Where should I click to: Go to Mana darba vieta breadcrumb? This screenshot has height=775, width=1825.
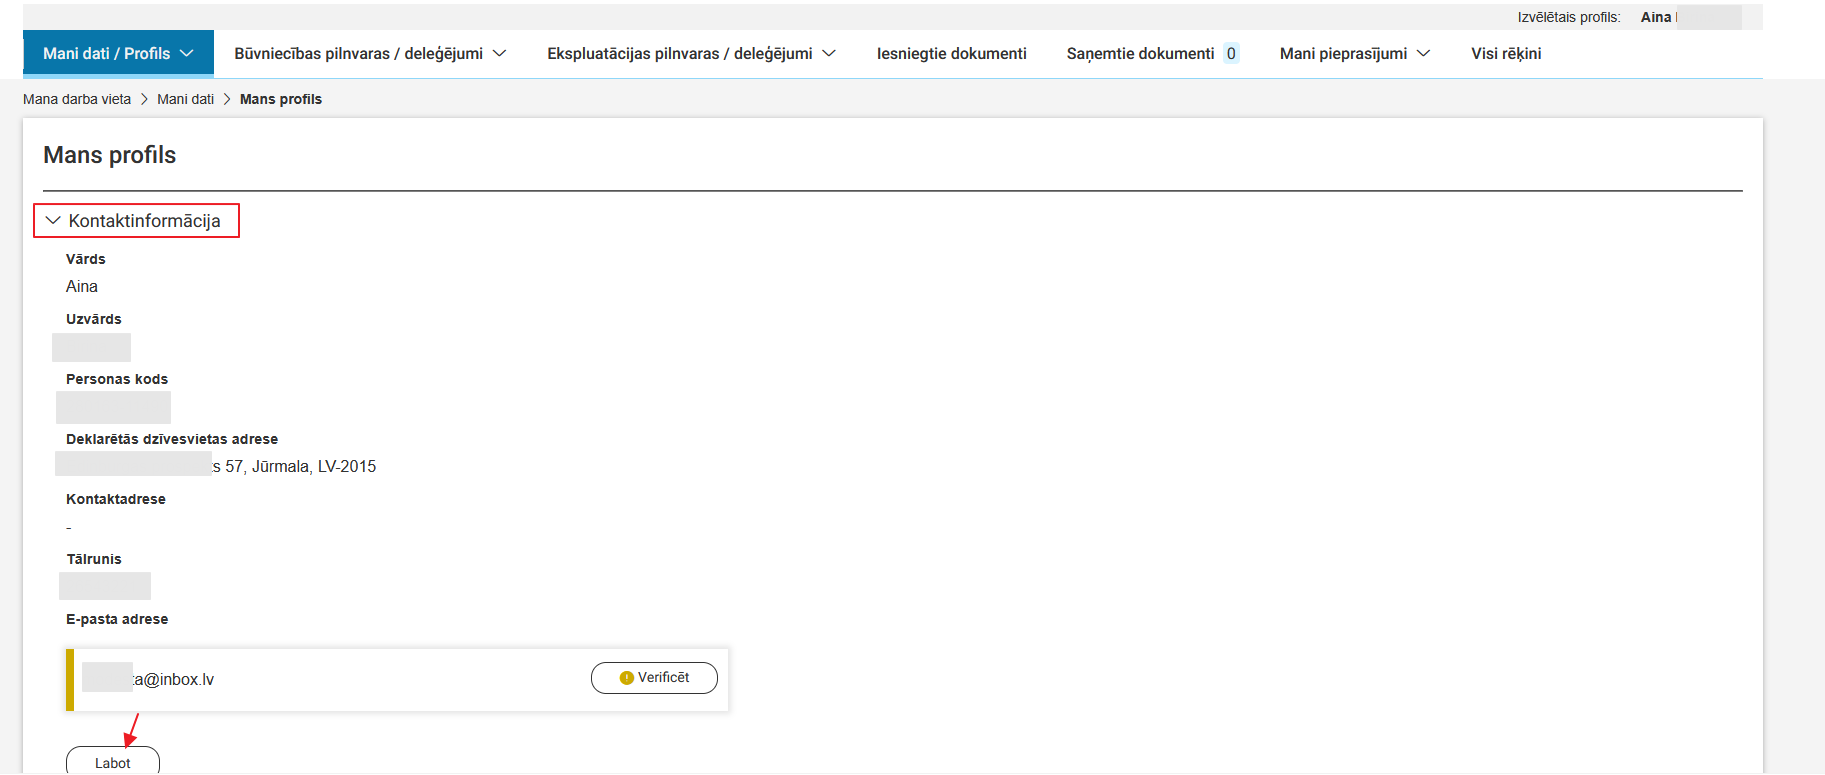pyautogui.click(x=77, y=99)
